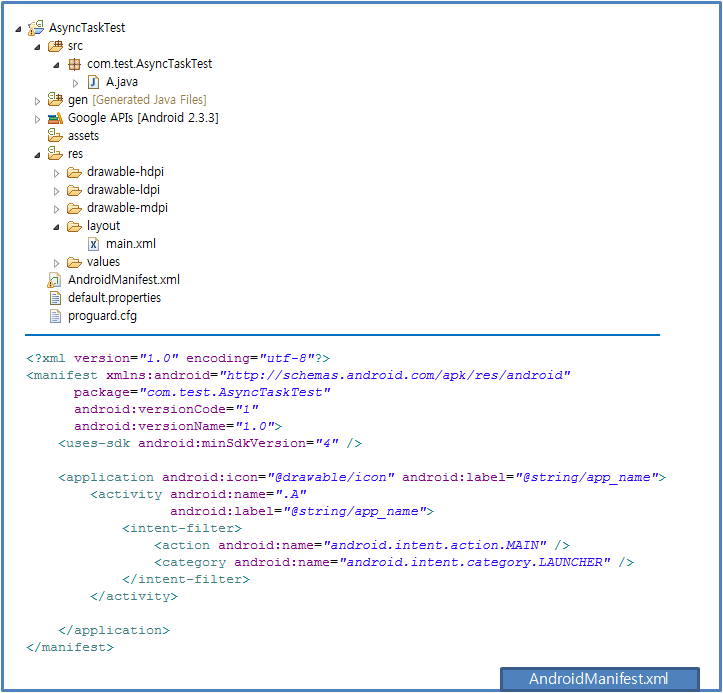
Task: Select the layout folder label
Action: click(103, 226)
